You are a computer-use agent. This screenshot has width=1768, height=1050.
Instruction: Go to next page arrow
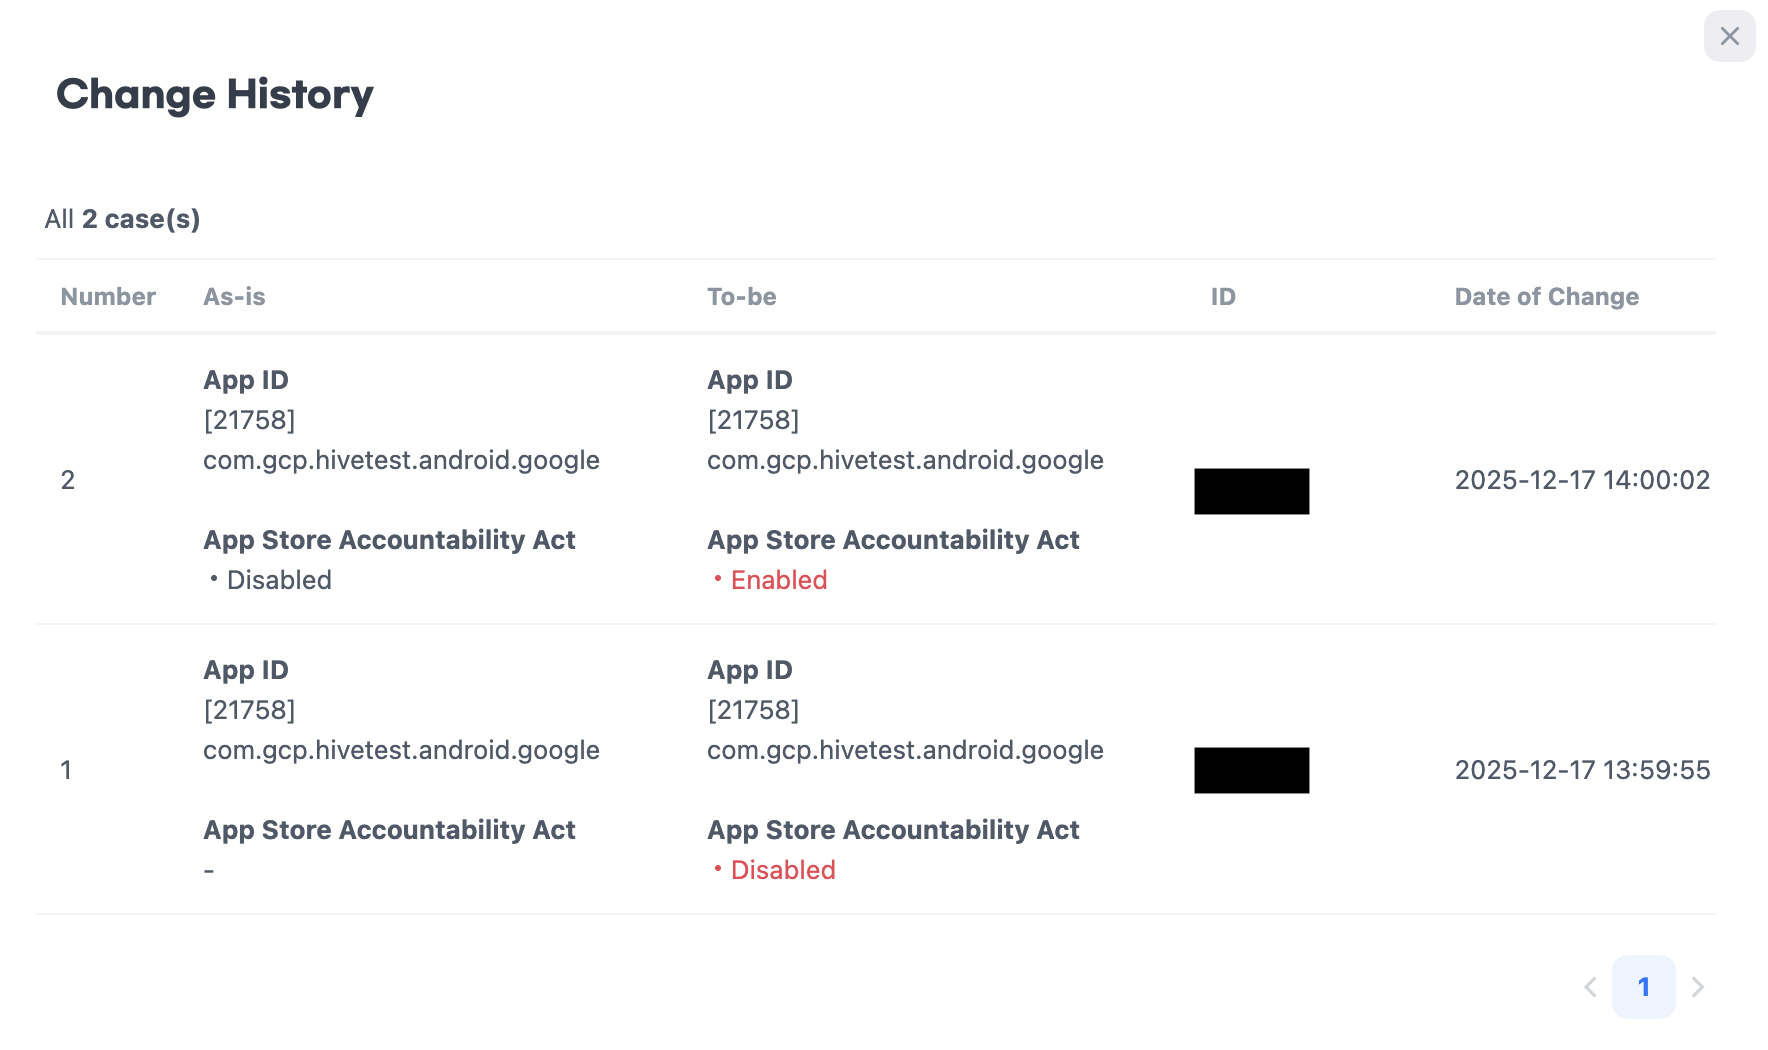pos(1697,987)
